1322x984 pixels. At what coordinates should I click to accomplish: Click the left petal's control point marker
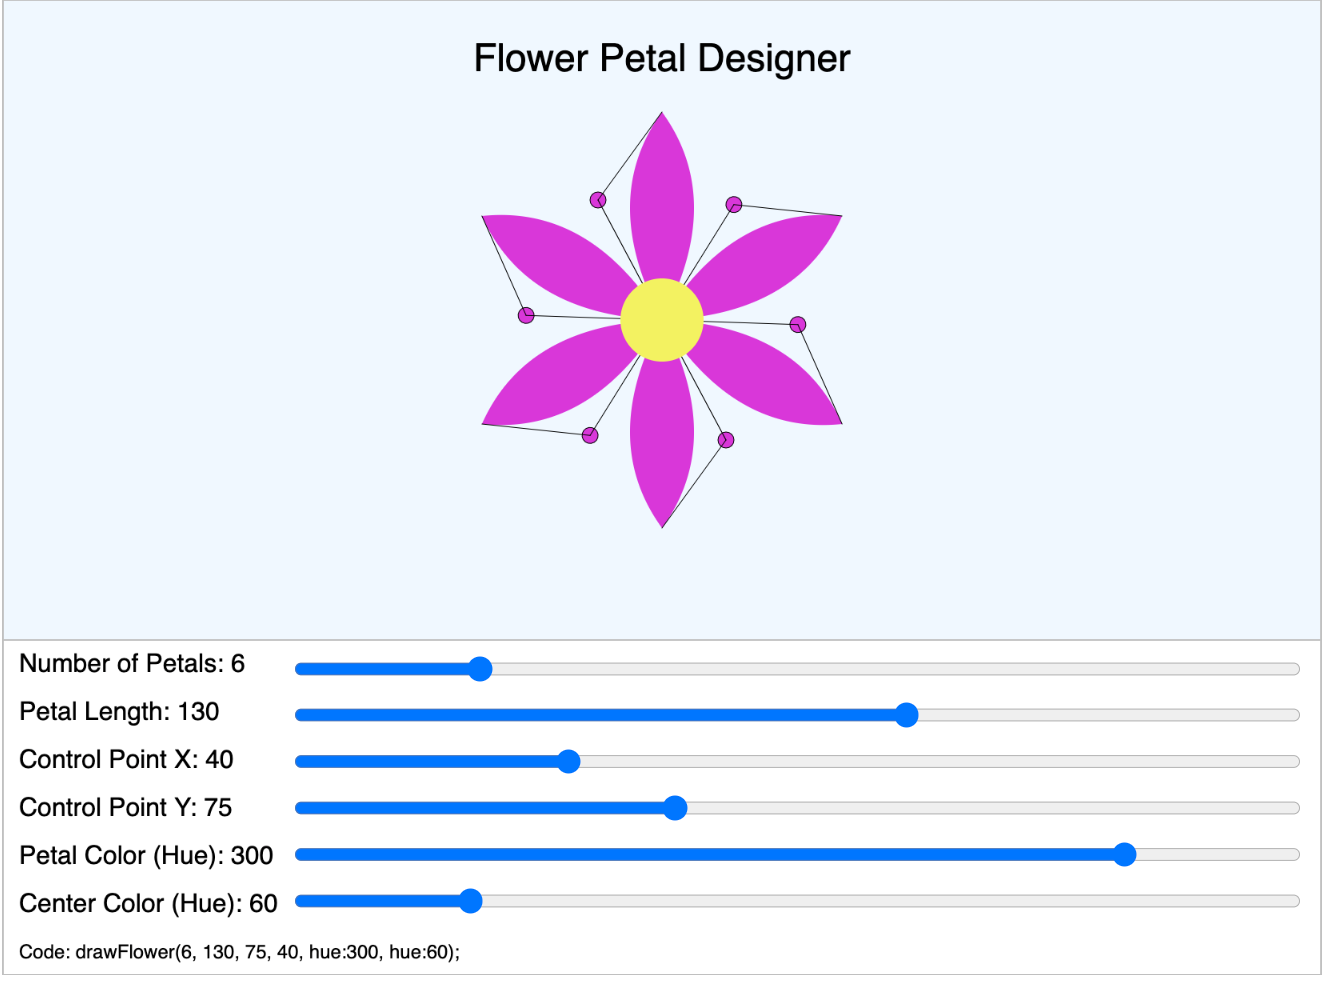coord(525,314)
